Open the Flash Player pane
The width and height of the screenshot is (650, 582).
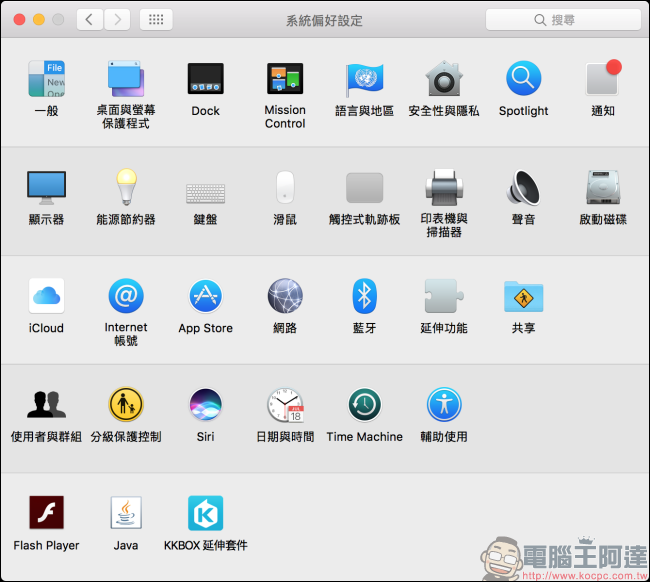46,514
